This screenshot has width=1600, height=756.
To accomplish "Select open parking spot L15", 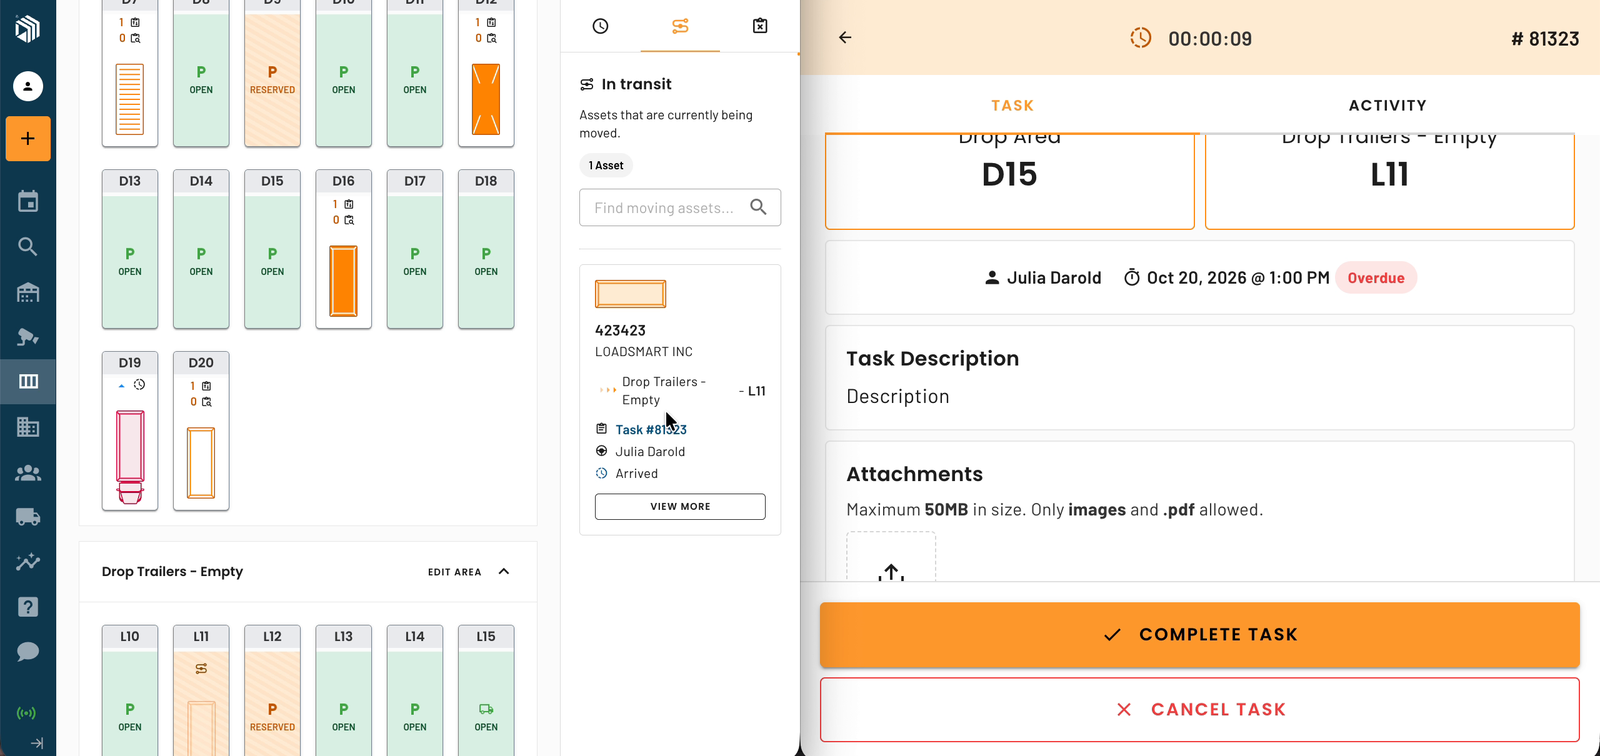I will click(486, 690).
